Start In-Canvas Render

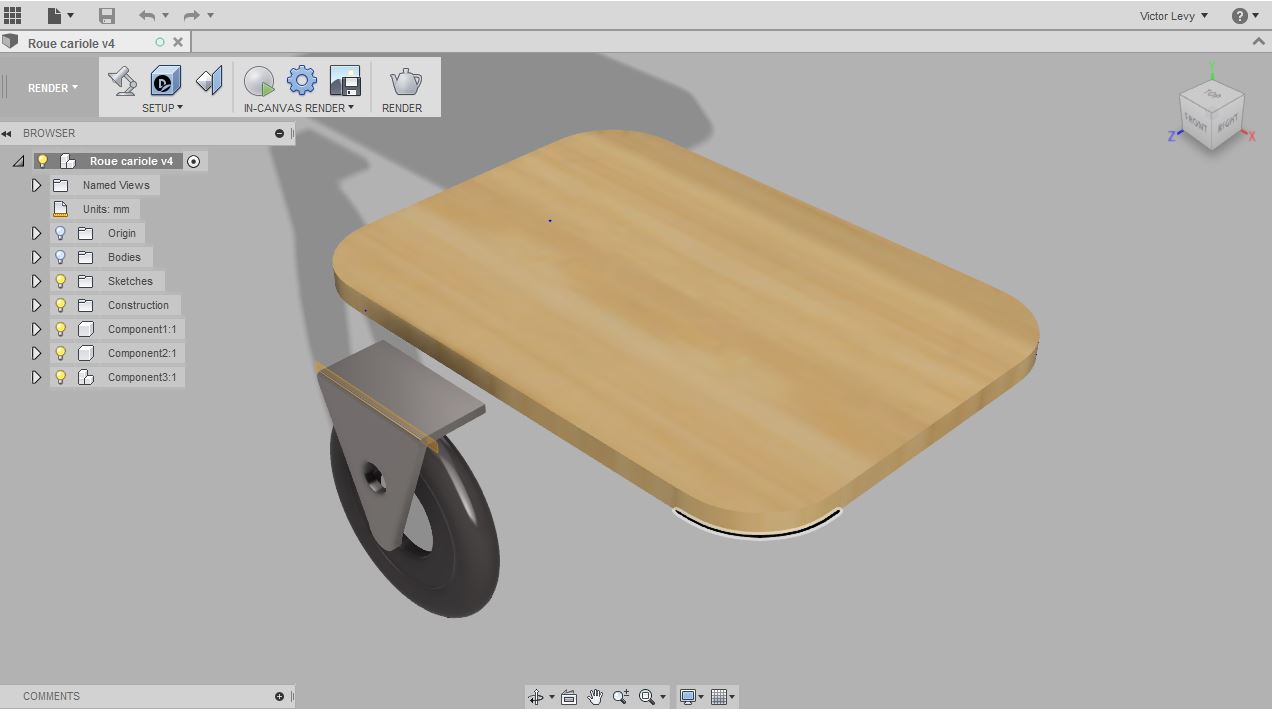(x=259, y=81)
